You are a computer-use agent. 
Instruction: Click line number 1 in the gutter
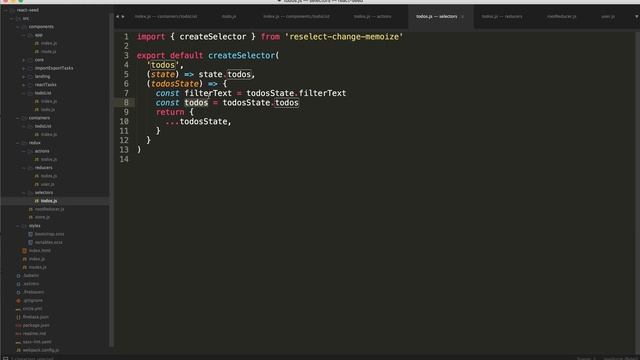(x=126, y=37)
